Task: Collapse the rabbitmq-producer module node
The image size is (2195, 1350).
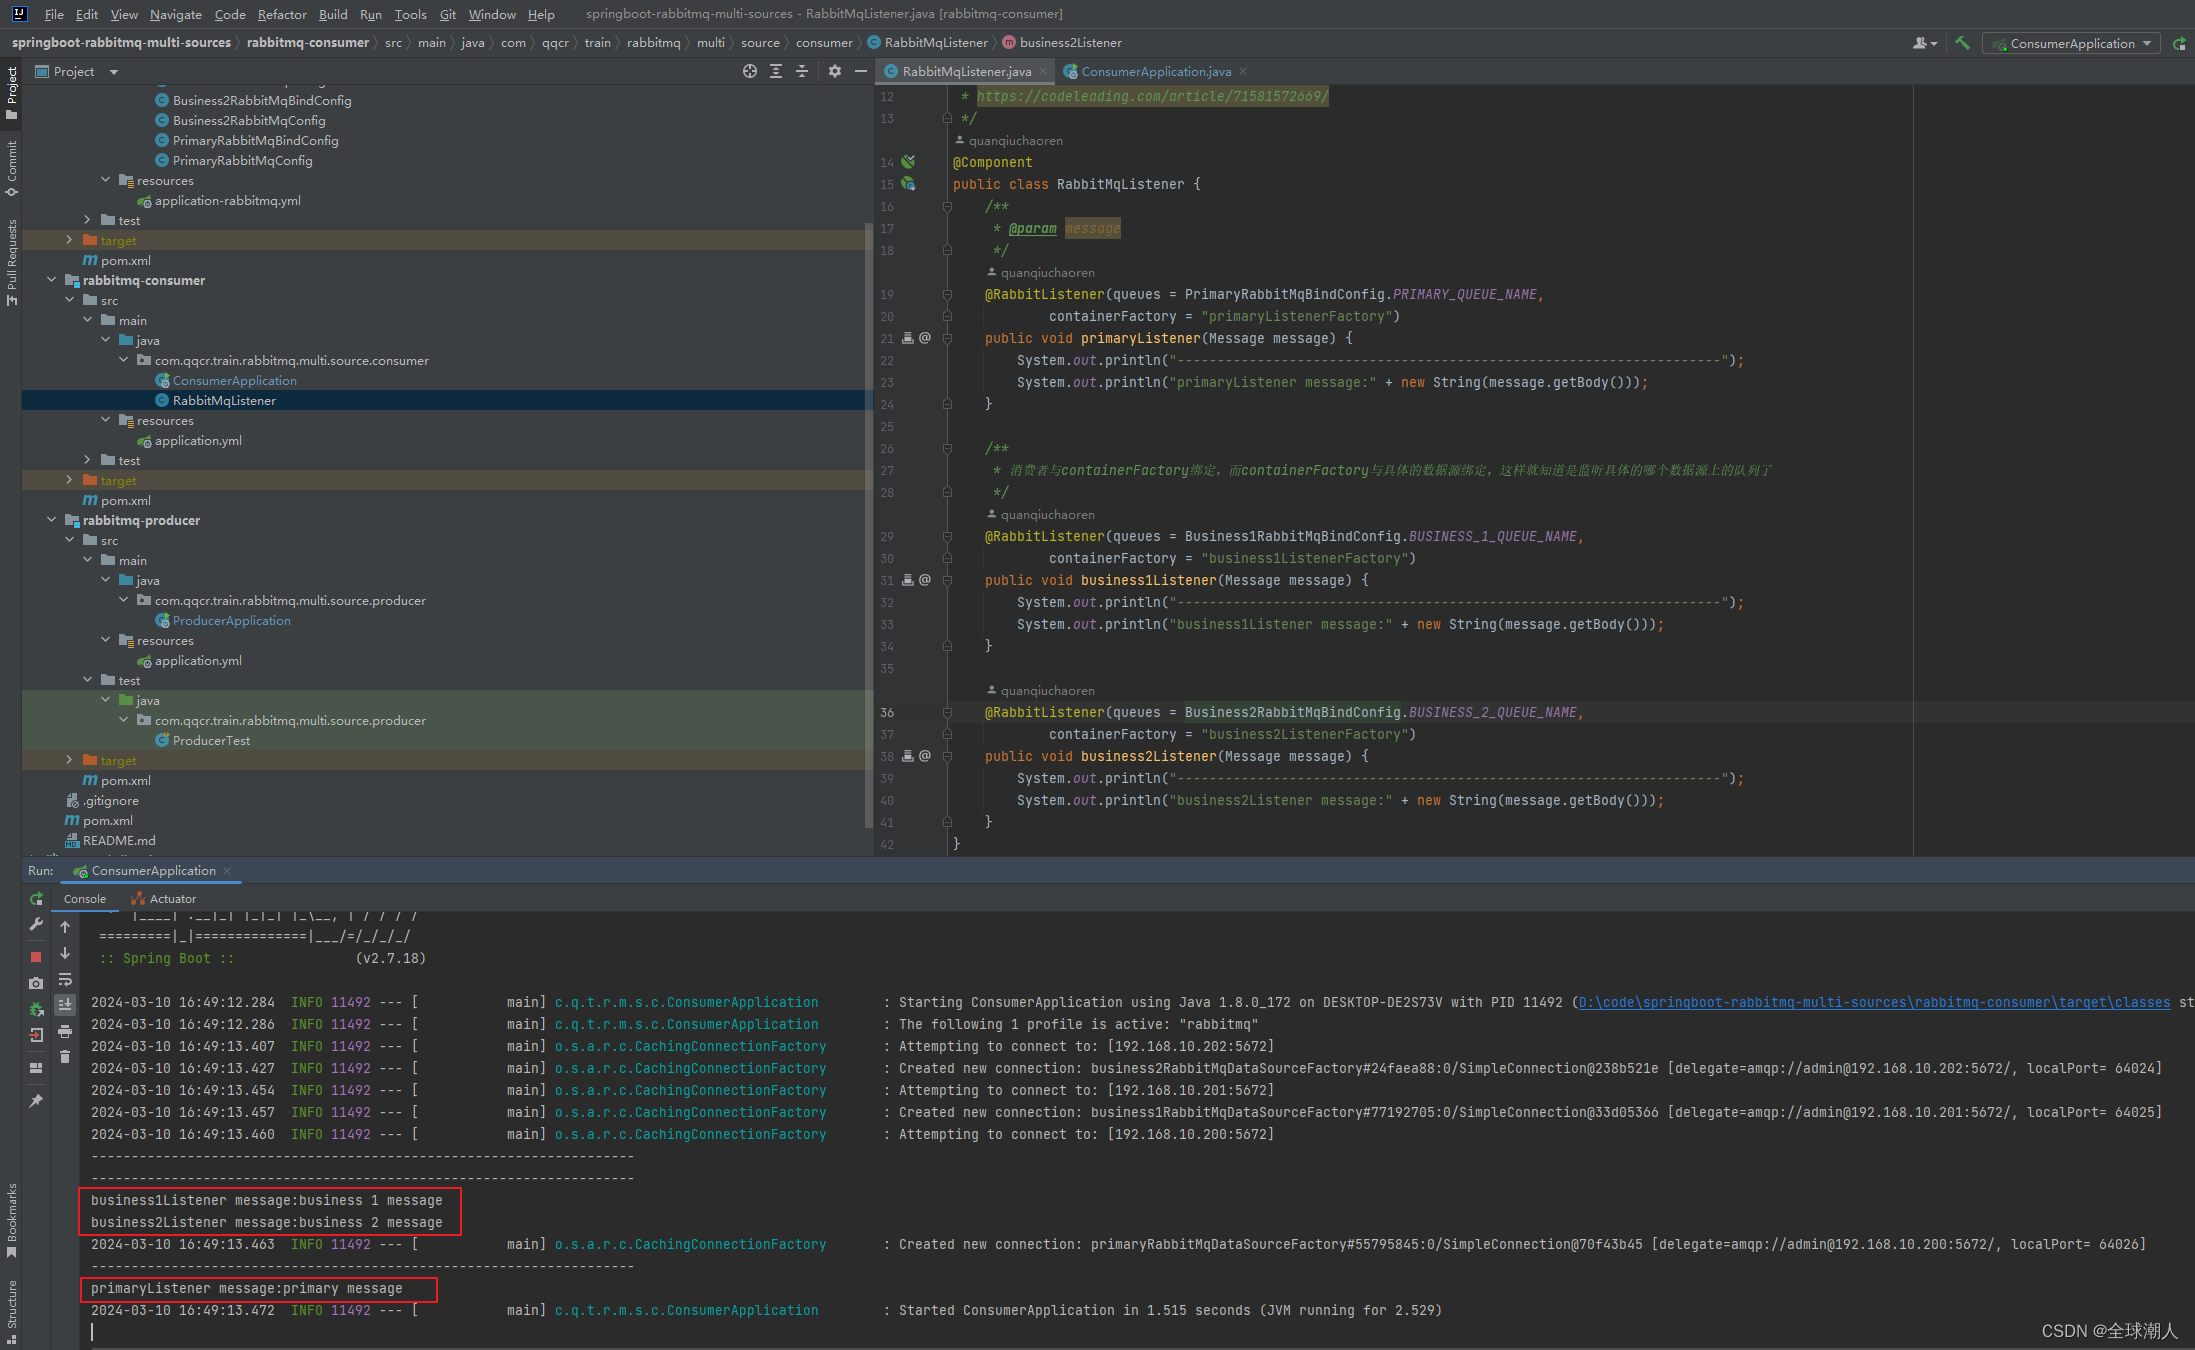Action: click(51, 520)
